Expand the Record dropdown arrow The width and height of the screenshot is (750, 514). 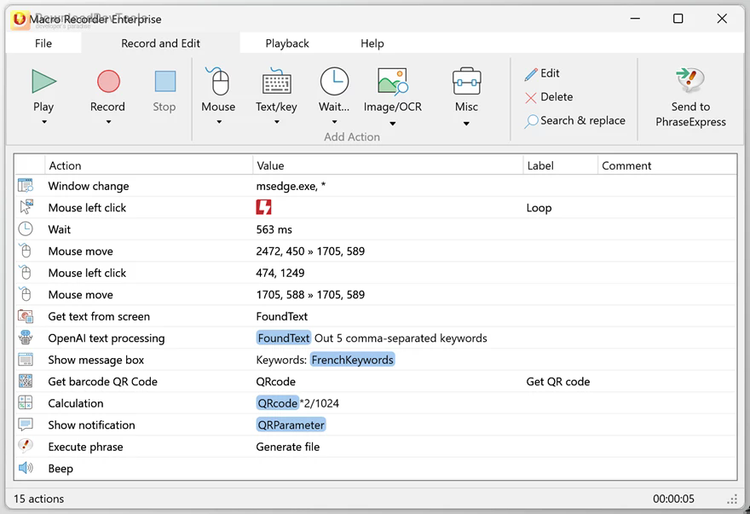tap(109, 122)
